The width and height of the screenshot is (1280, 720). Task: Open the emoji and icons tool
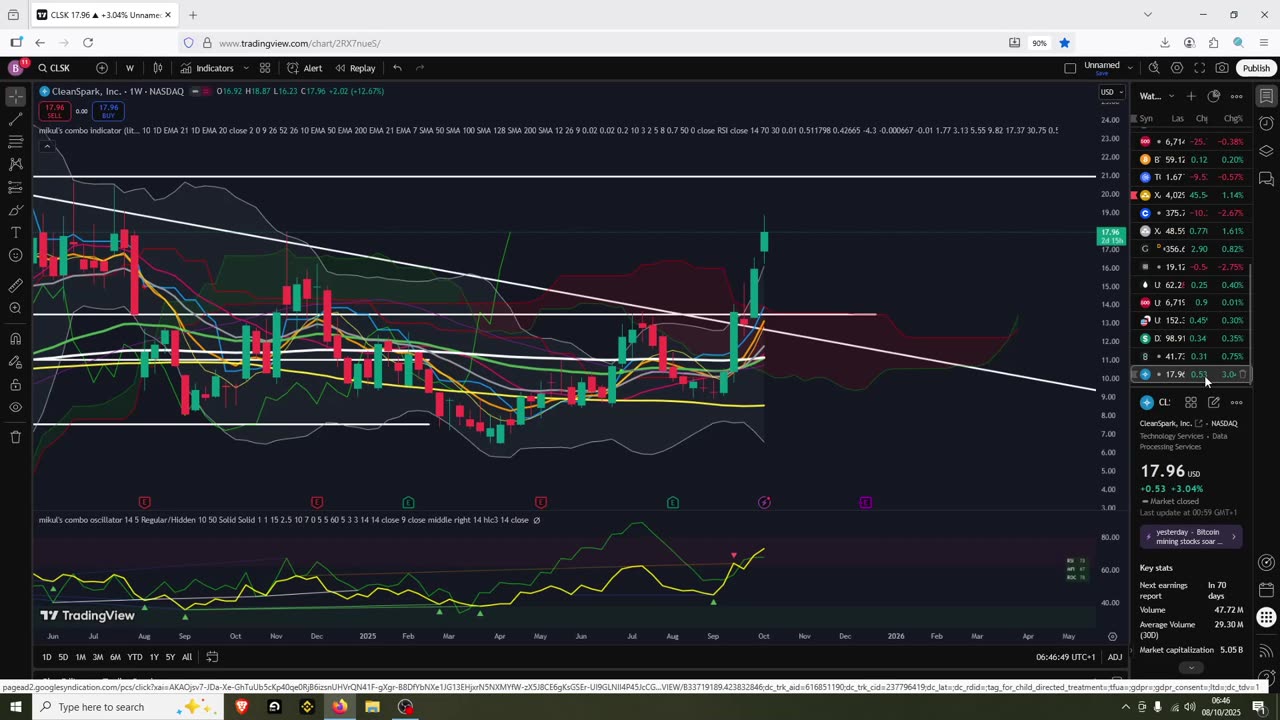15,255
